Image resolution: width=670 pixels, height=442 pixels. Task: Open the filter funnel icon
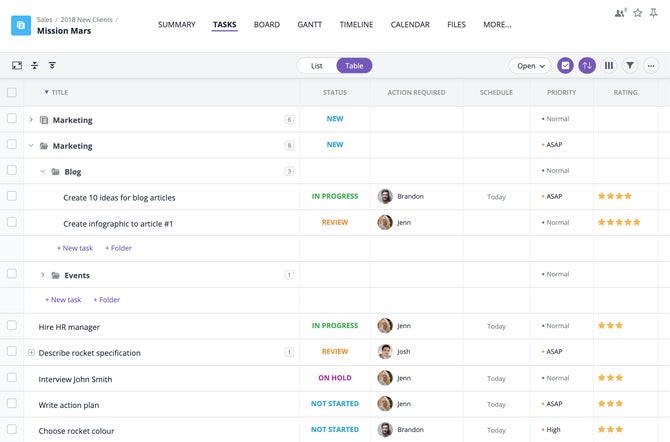tap(630, 65)
